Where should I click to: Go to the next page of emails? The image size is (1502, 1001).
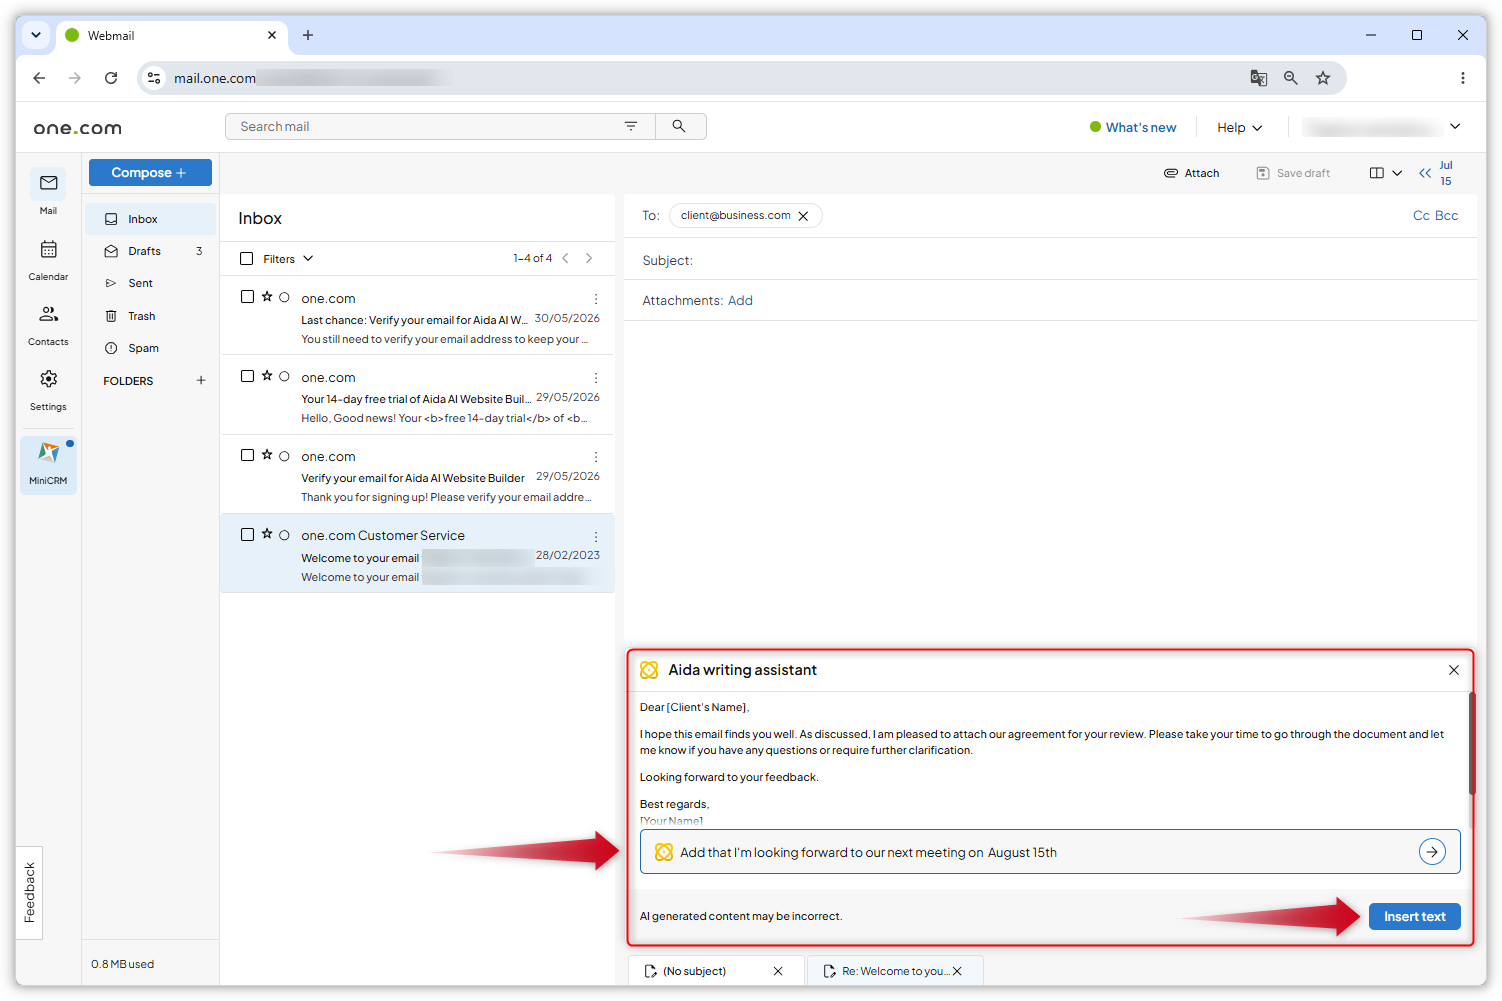click(x=589, y=258)
